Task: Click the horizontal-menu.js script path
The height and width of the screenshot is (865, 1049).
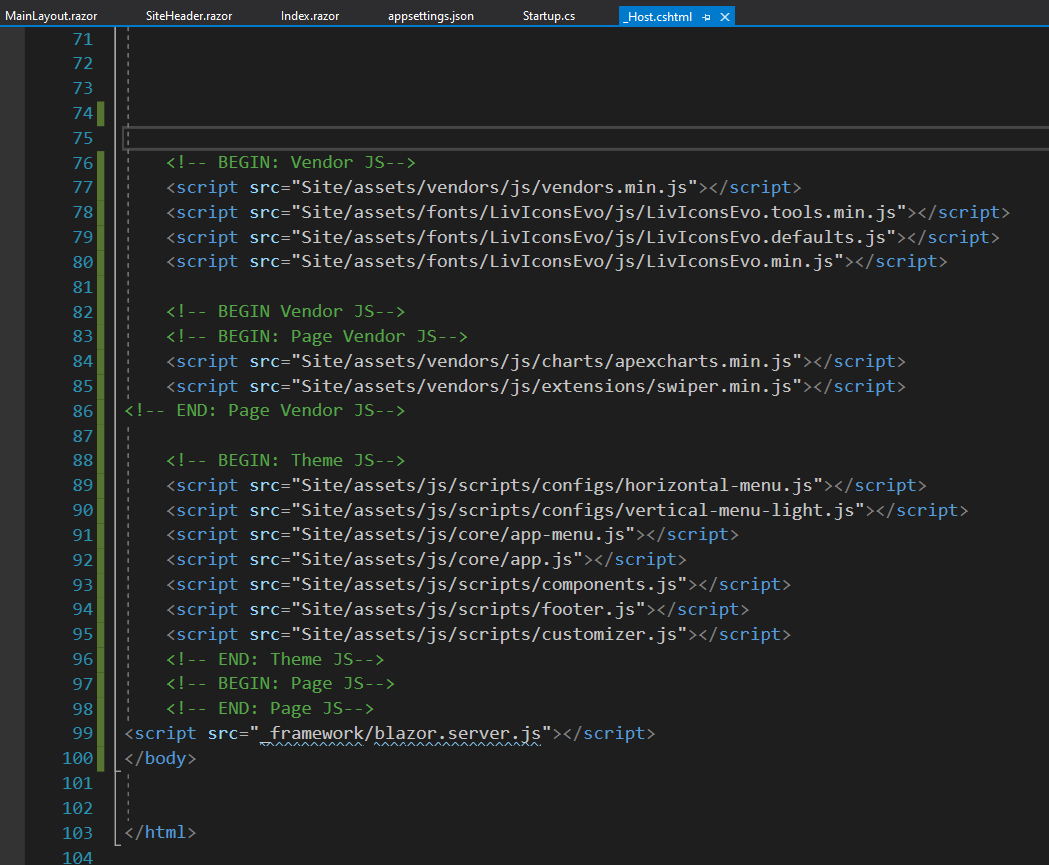Action: pos(556,485)
